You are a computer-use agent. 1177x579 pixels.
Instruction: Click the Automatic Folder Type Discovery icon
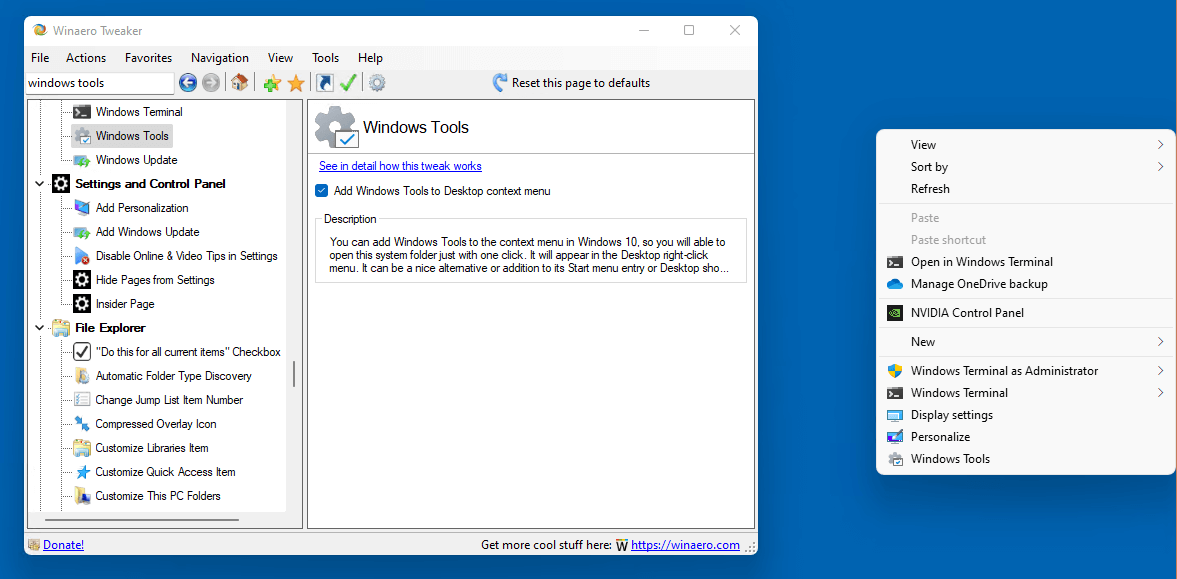pos(82,376)
